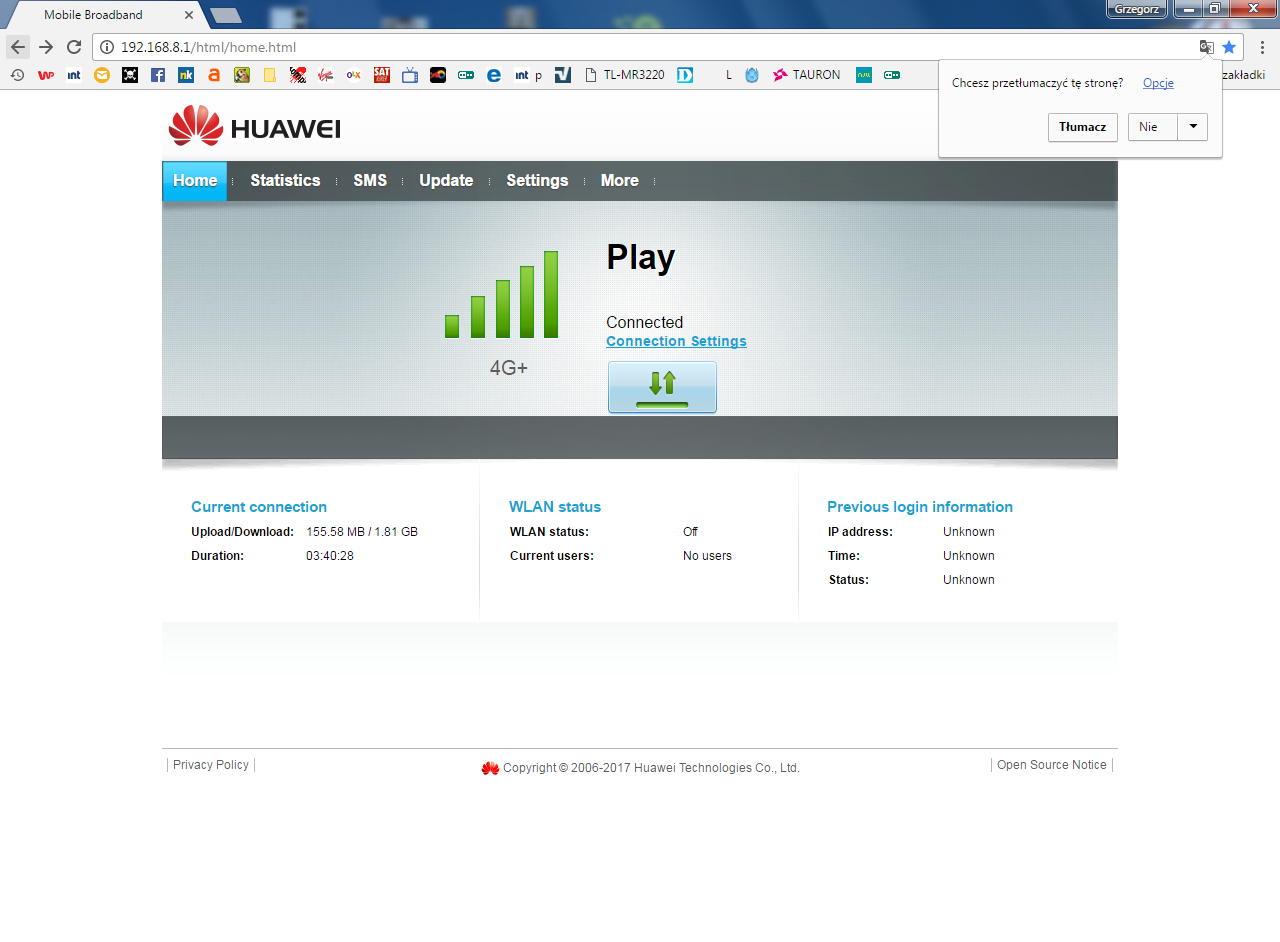Switch to the Update tab
Screen dimensions: 1280x942
pyautogui.click(x=446, y=181)
